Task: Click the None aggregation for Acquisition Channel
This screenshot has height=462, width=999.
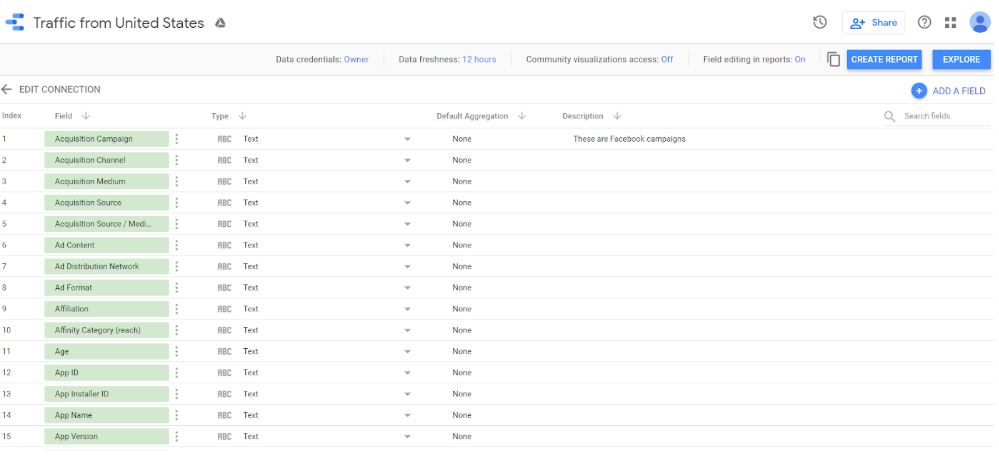Action: point(462,160)
